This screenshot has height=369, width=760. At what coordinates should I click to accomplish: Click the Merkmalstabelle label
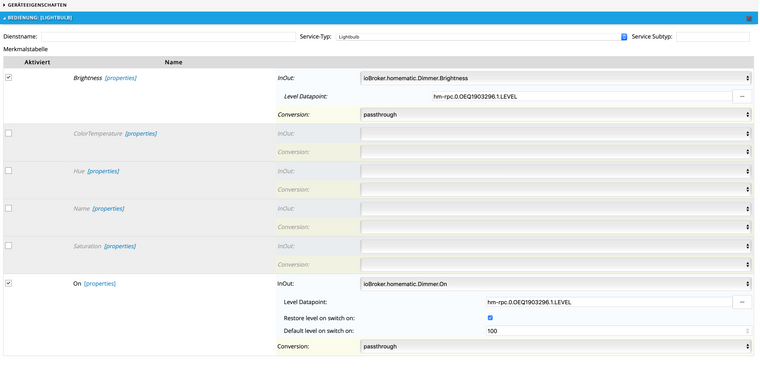(x=26, y=49)
